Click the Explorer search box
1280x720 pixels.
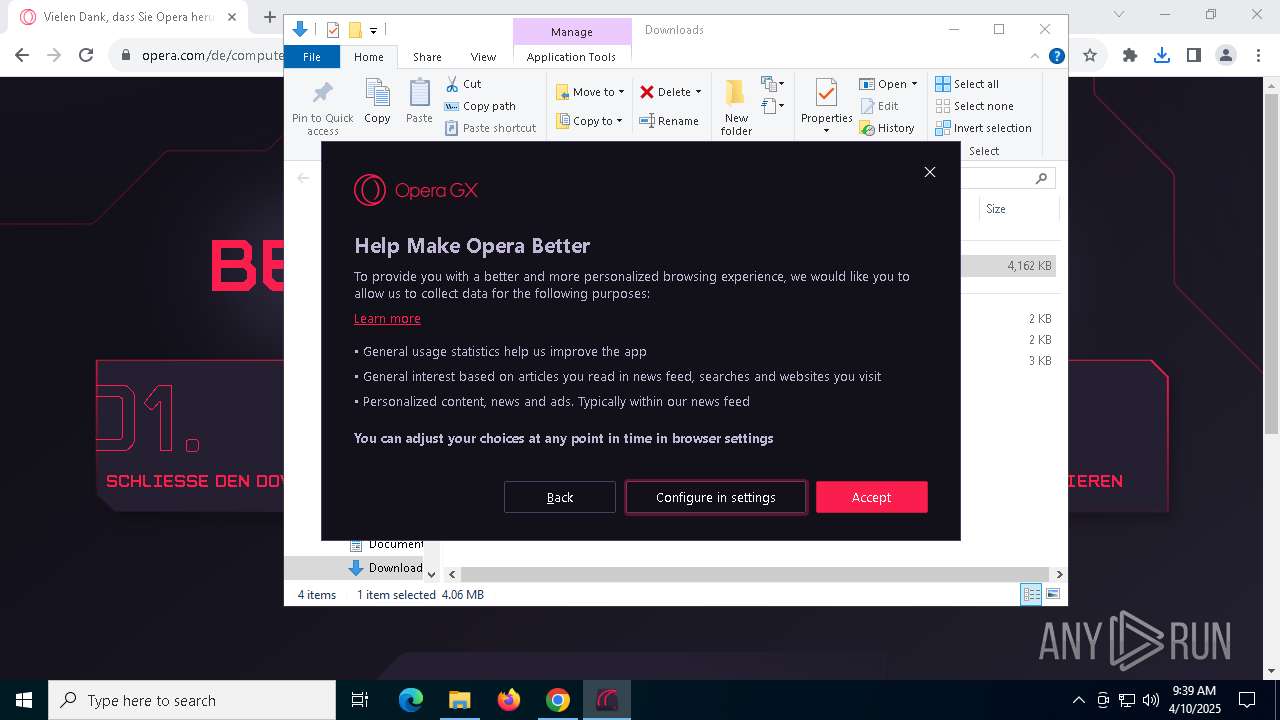pos(1007,178)
